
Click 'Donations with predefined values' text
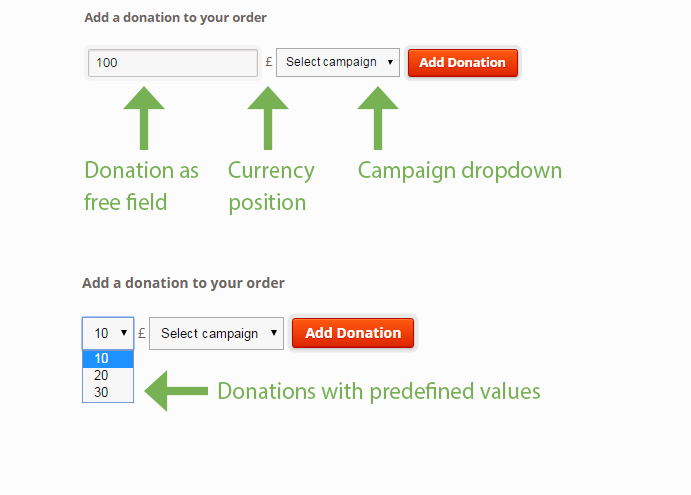[x=379, y=391]
